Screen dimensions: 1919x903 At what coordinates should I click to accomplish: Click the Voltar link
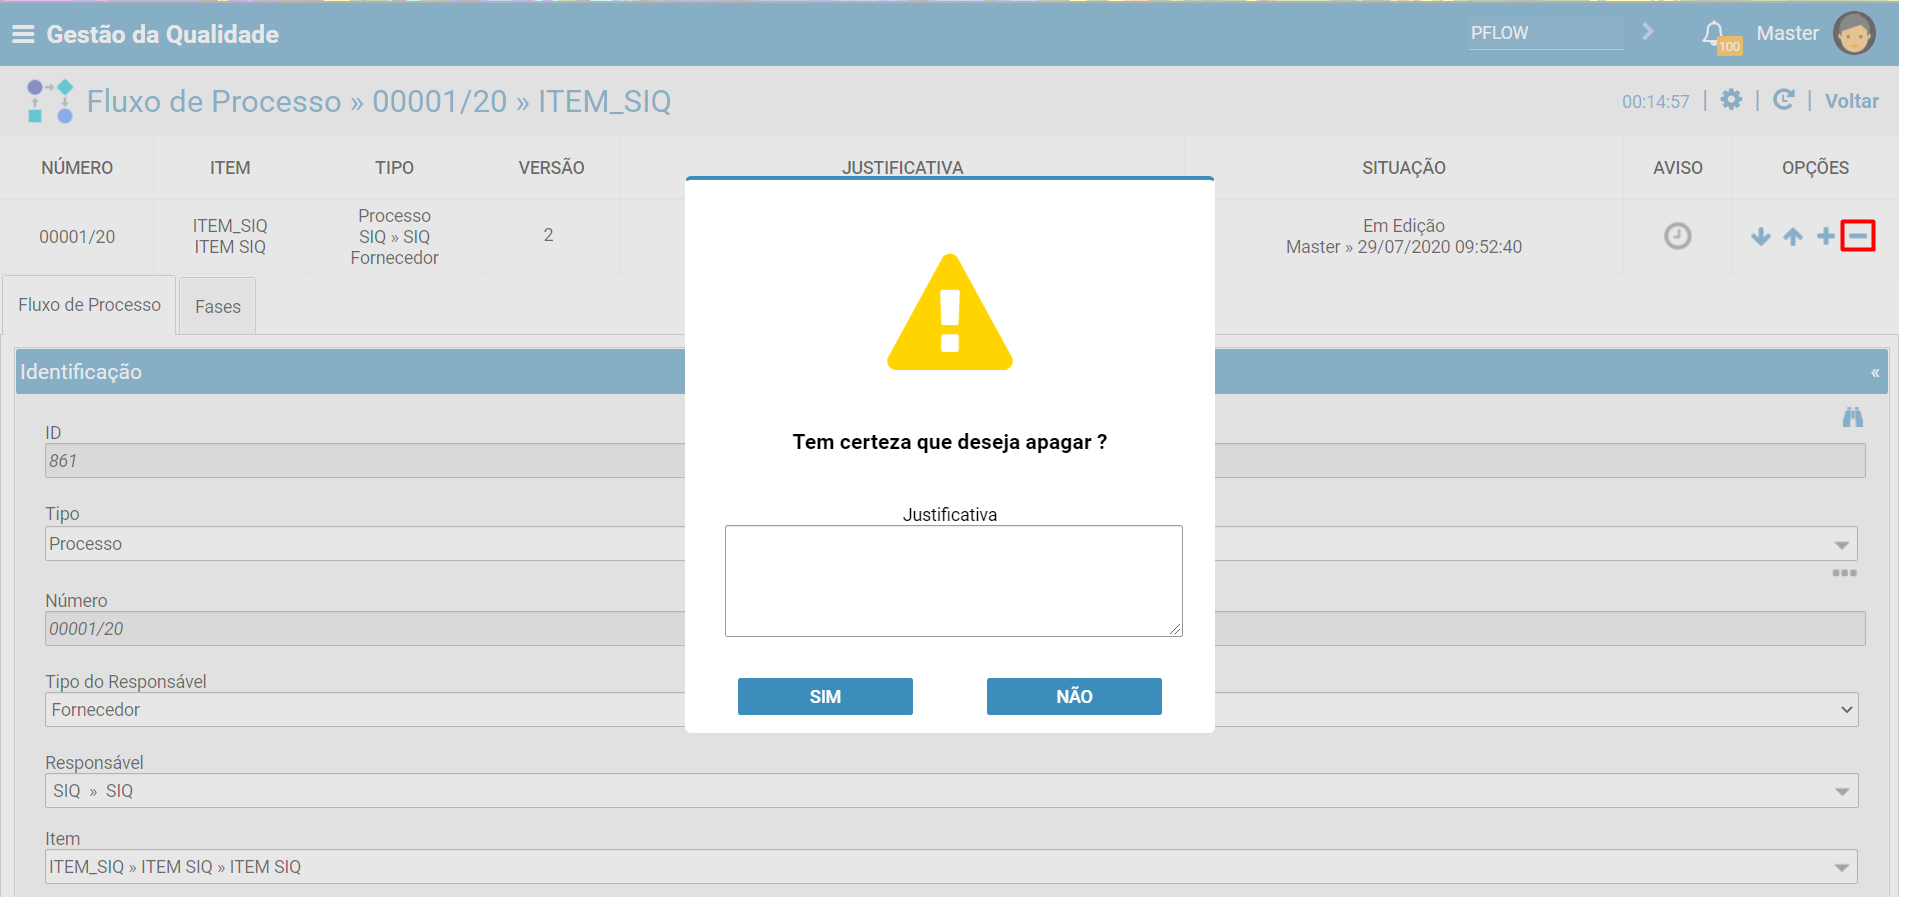tap(1851, 101)
